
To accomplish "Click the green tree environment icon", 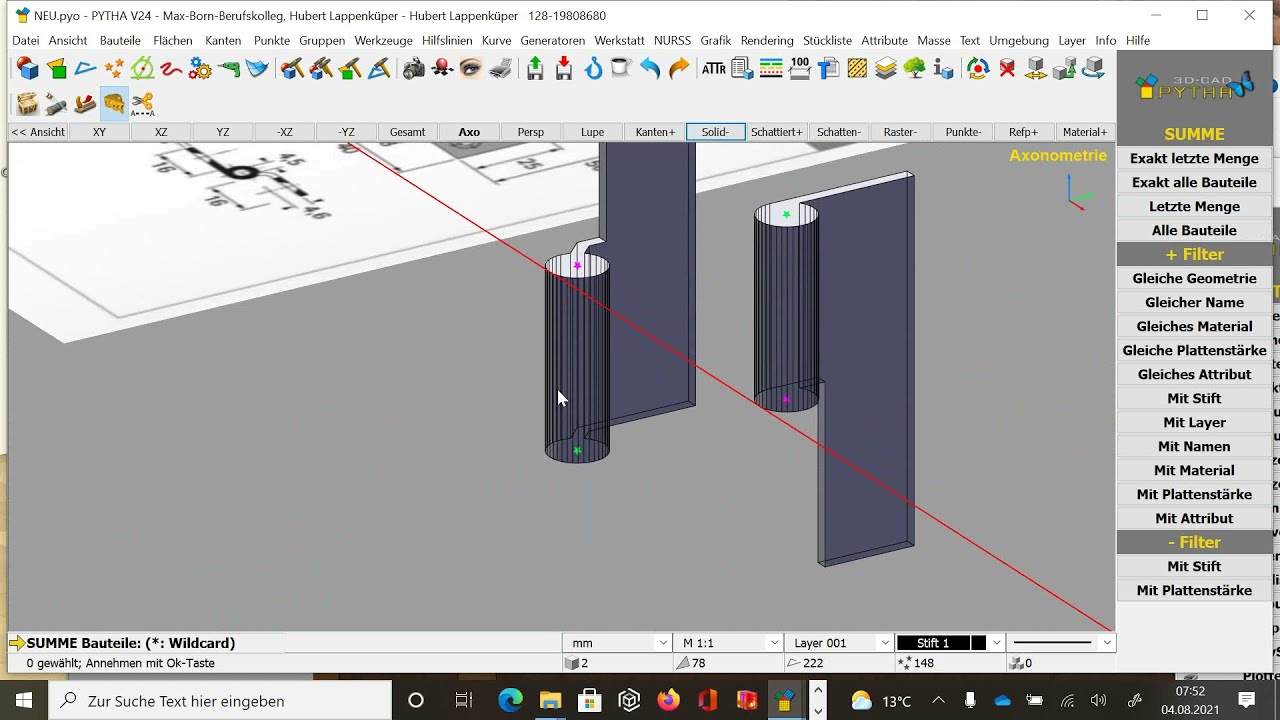I will point(914,69).
